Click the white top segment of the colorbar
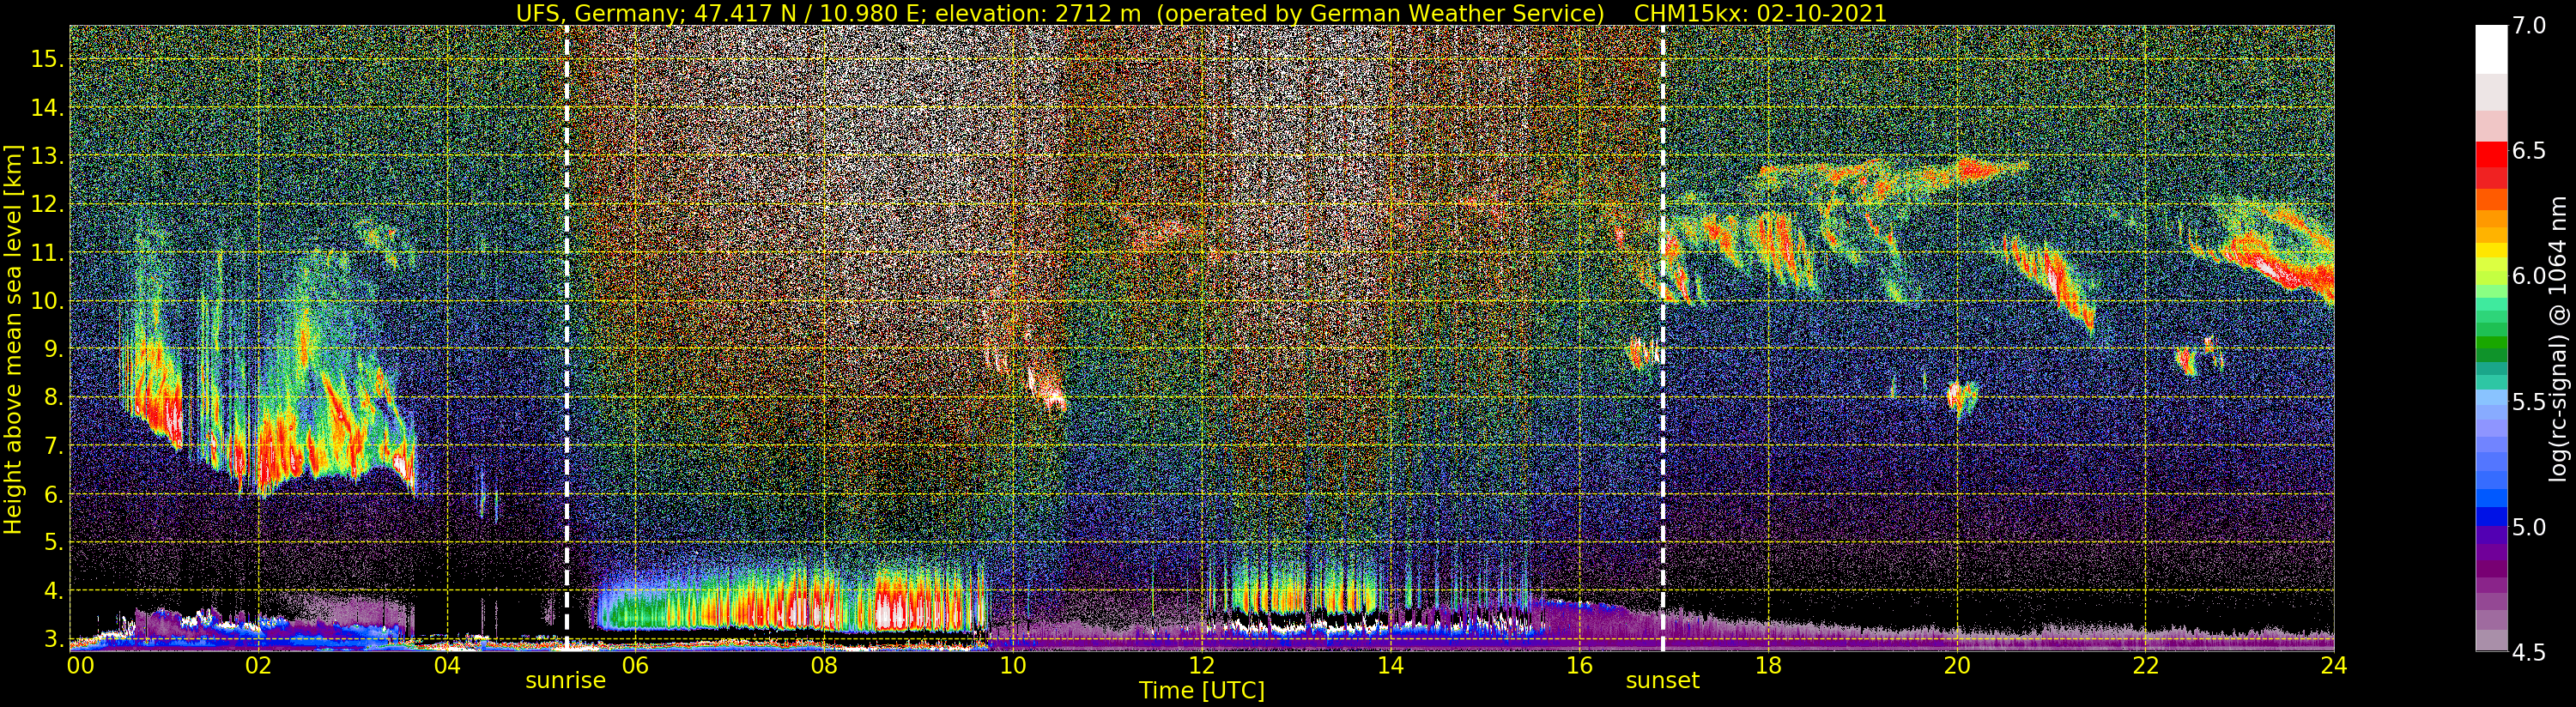 [x=2491, y=50]
